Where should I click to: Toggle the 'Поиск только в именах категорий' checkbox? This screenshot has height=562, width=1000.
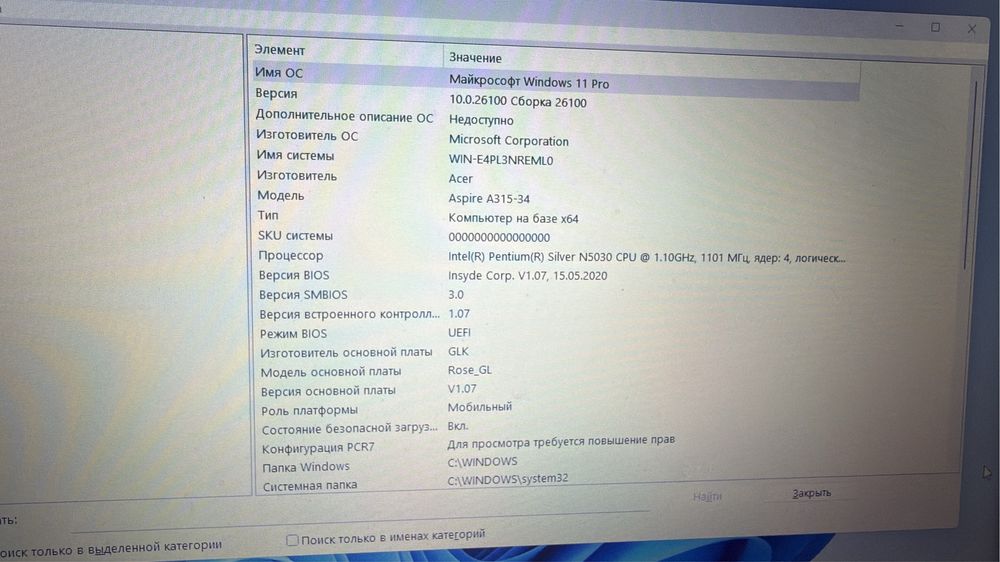point(292,540)
